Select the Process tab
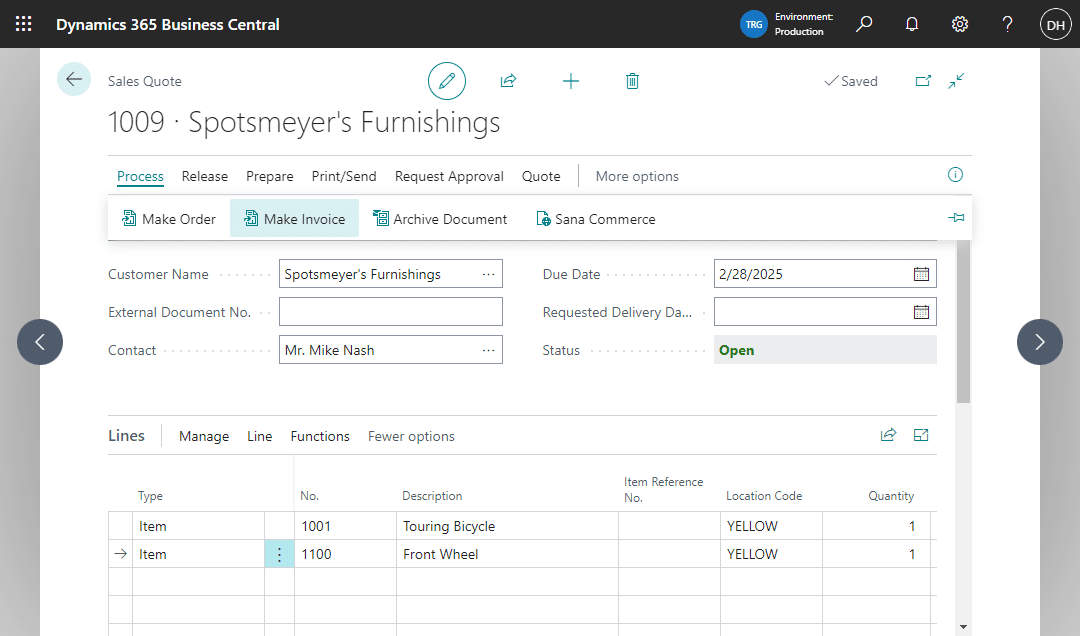Screen dimensions: 1080x636 [141, 176]
